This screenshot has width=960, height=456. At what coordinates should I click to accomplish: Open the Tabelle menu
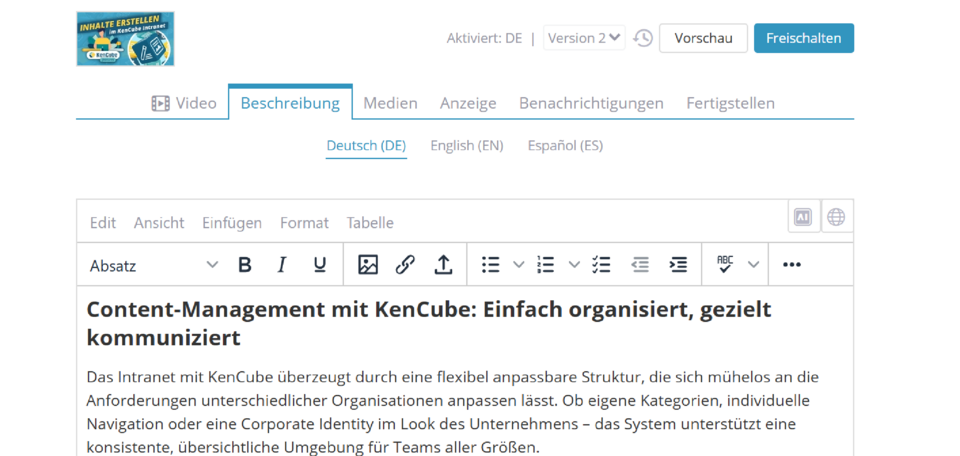click(x=370, y=223)
